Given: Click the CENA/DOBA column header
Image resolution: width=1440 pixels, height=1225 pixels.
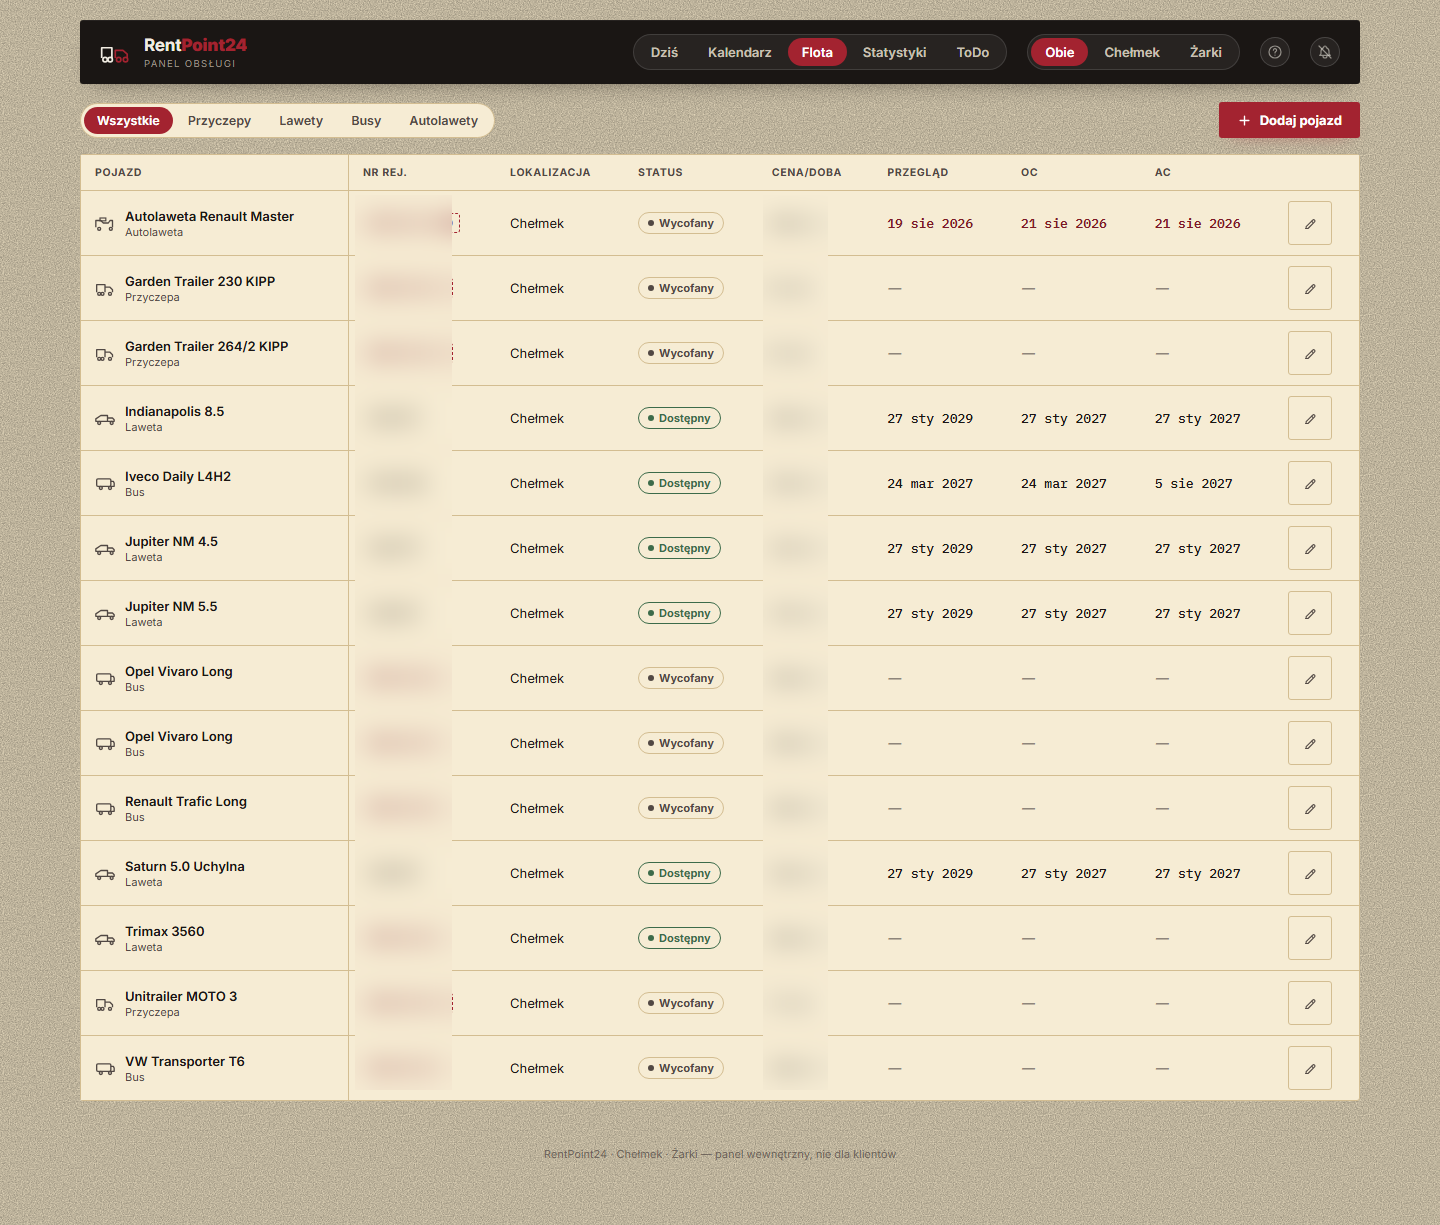Looking at the screenshot, I should coord(806,172).
